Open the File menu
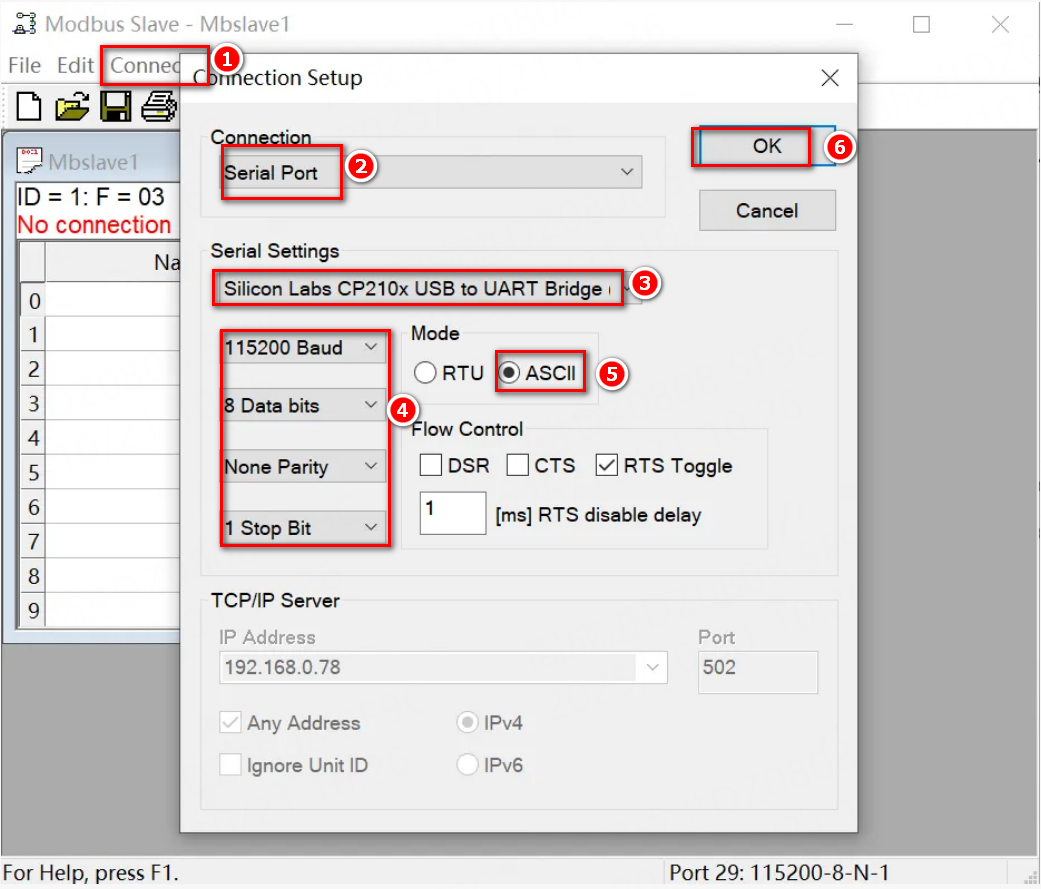This screenshot has height=889, width=1041. pos(25,65)
